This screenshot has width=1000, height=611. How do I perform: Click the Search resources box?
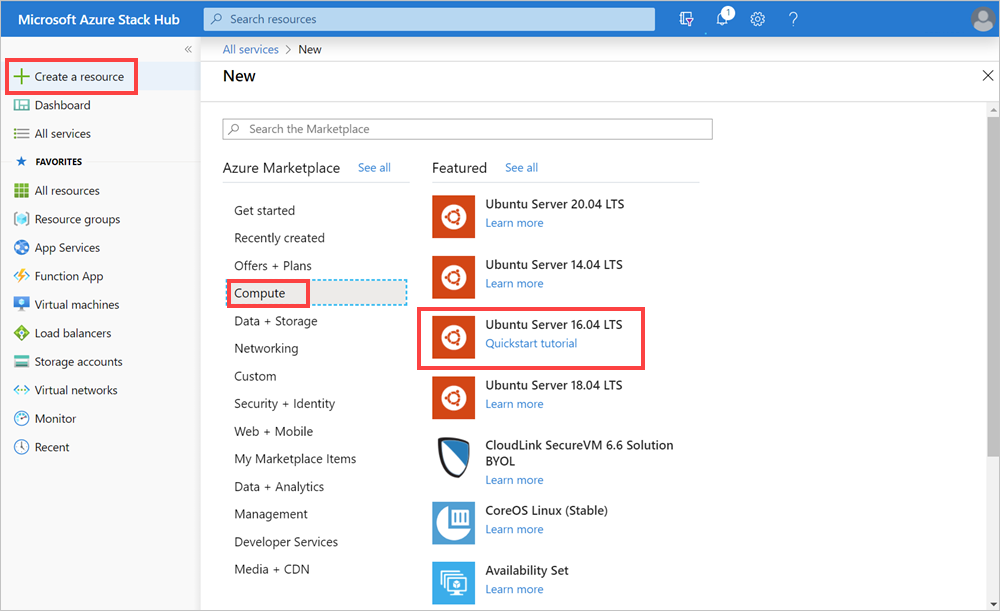coord(430,19)
